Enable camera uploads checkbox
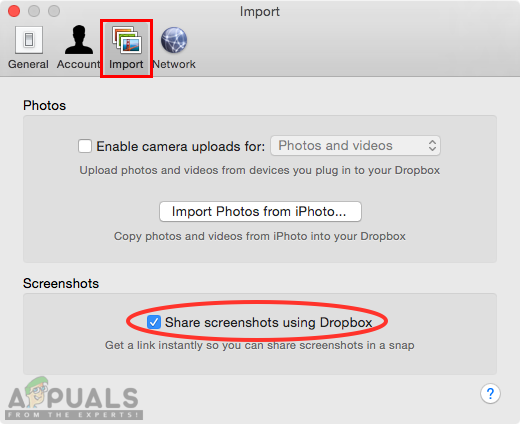Viewport: 520px width, 424px height. pyautogui.click(x=85, y=146)
